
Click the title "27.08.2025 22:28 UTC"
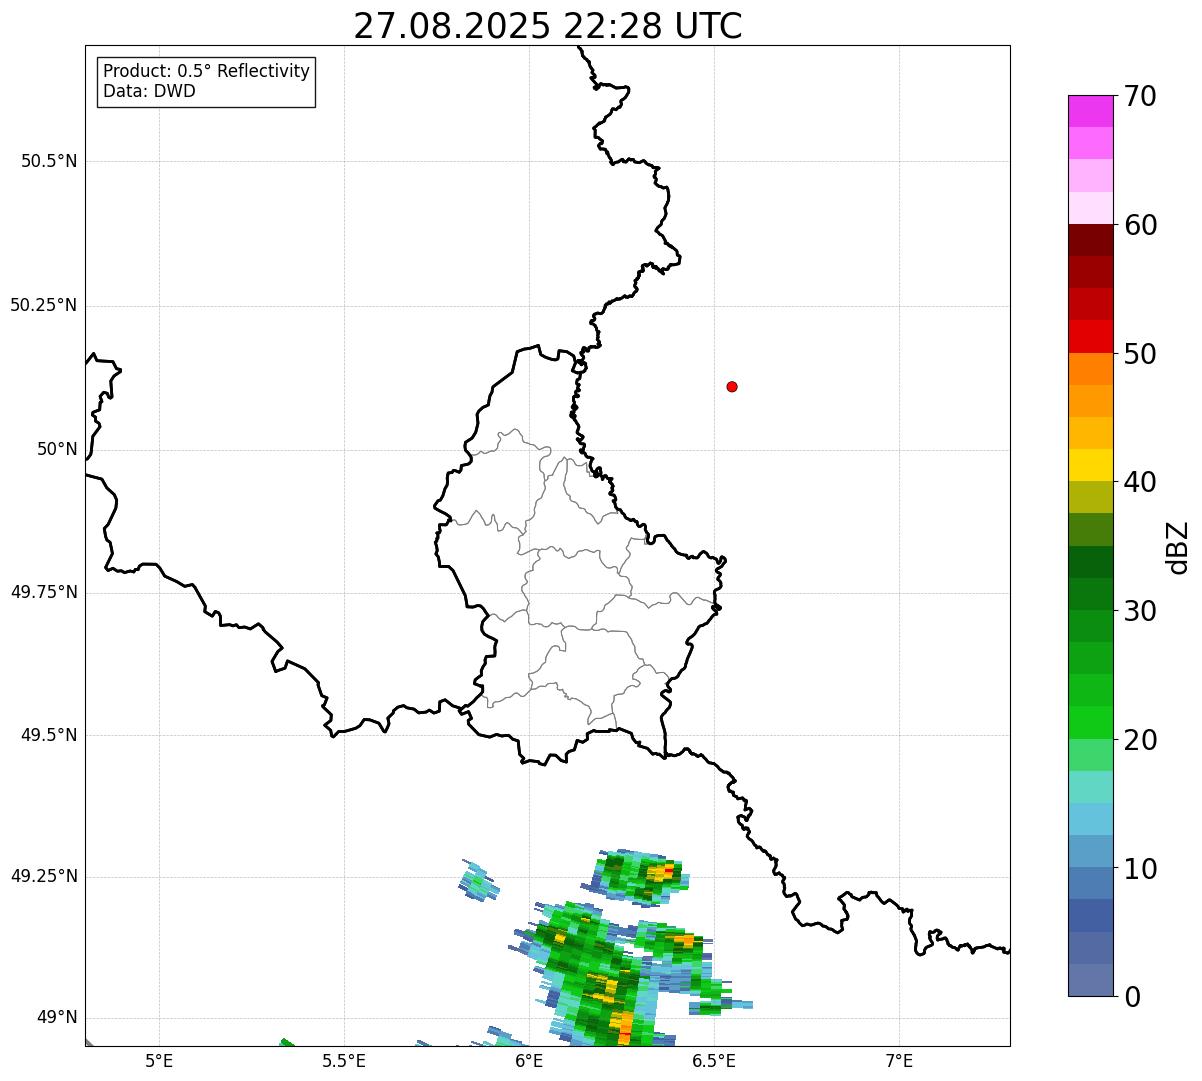(x=548, y=26)
